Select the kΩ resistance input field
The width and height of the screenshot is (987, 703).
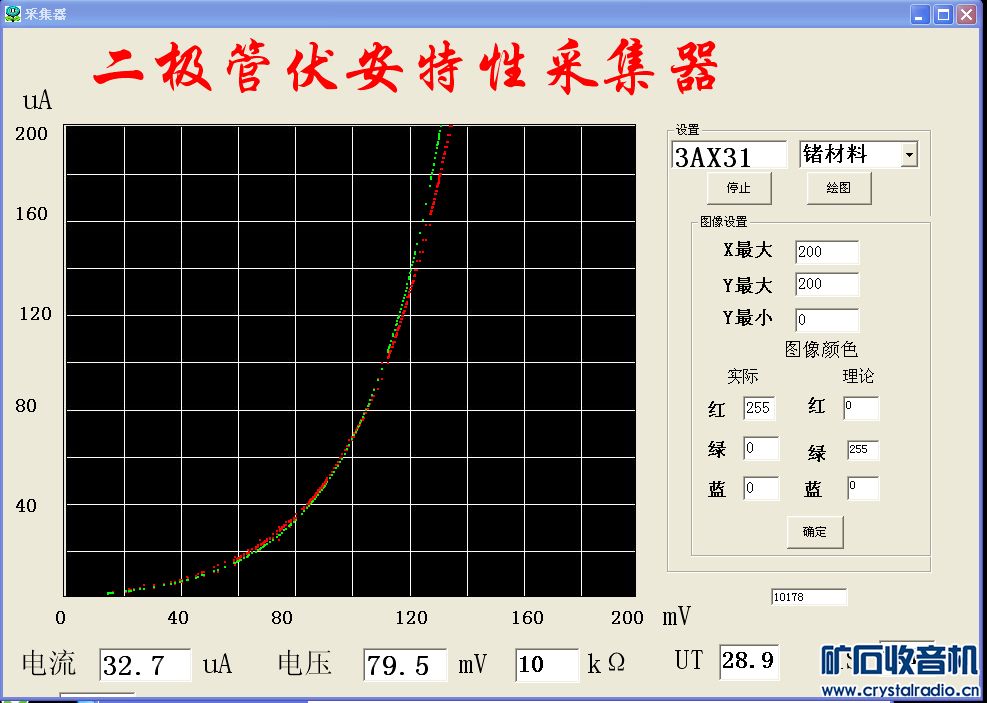546,665
